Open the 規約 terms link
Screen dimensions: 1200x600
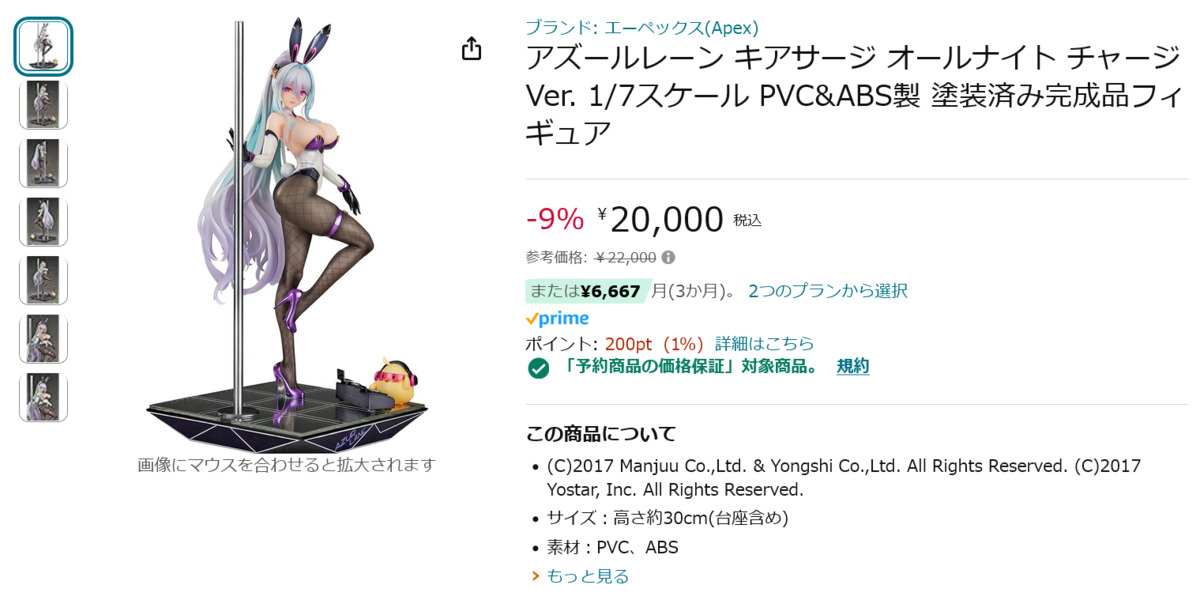coord(853,367)
